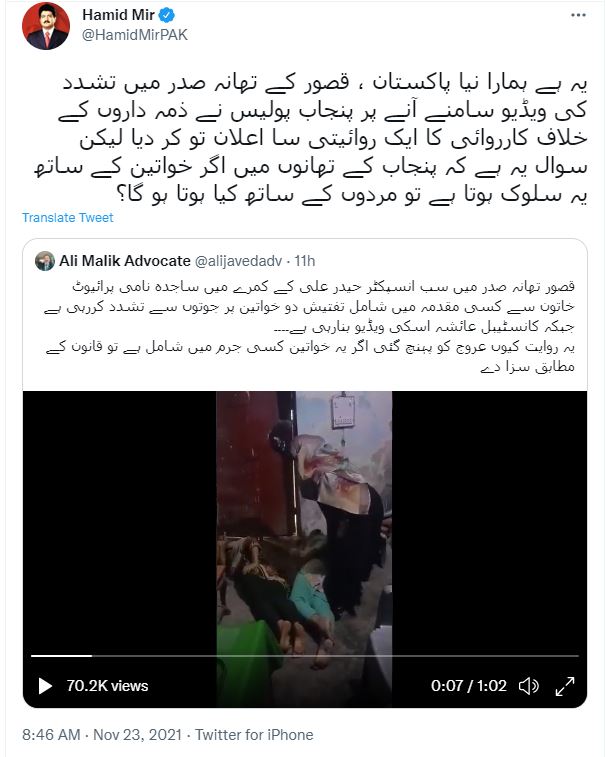Viewport: 605px width, 757px height.
Task: Click the 0:07 / 1:02 time display
Action: [468, 686]
